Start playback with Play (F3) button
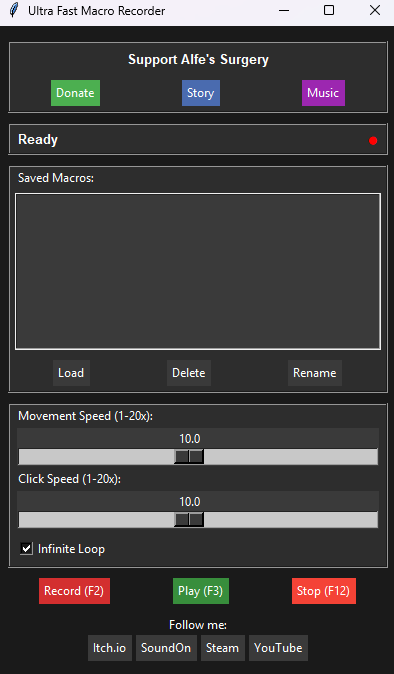394x674 pixels. tap(201, 591)
